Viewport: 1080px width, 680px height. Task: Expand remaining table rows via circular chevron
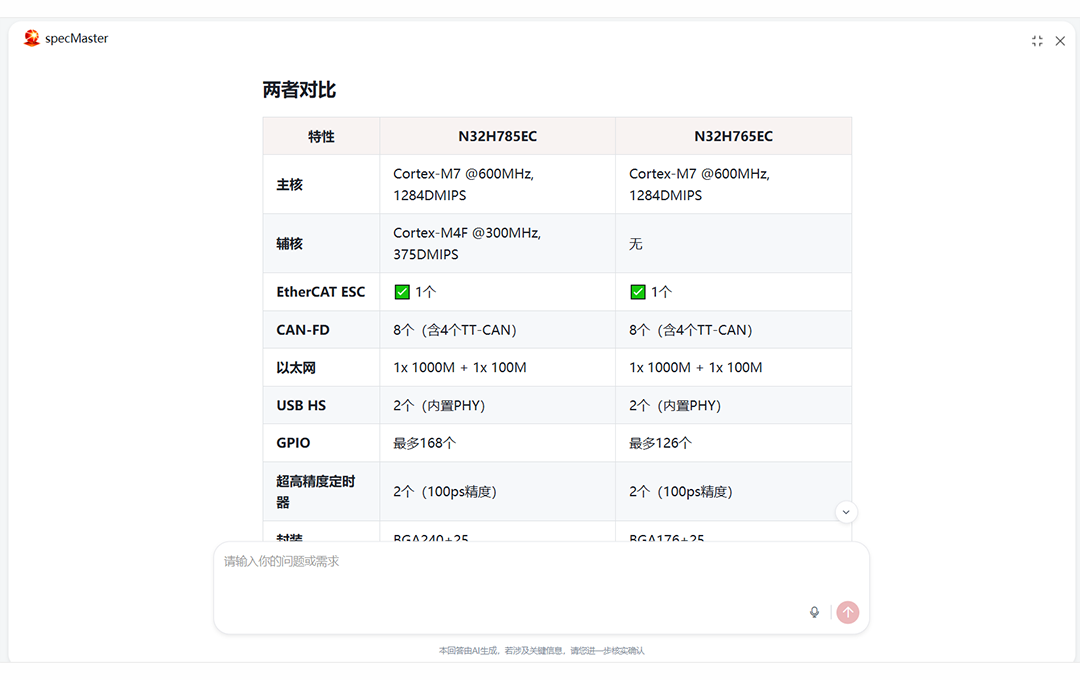coord(846,511)
